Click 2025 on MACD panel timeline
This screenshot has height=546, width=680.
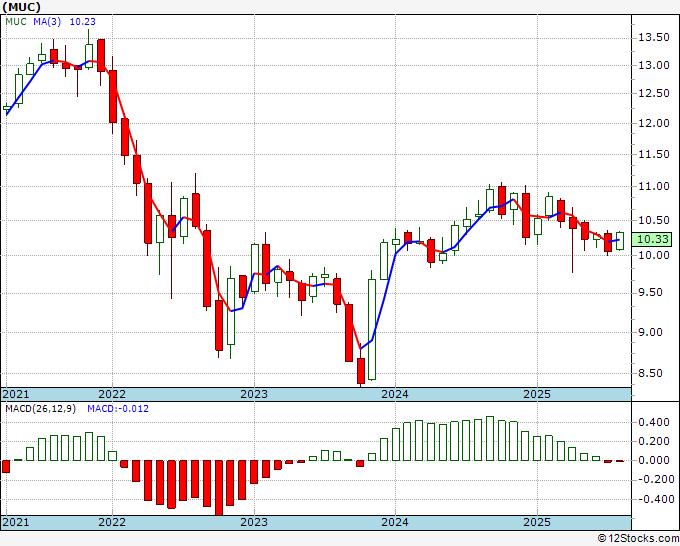pos(537,522)
